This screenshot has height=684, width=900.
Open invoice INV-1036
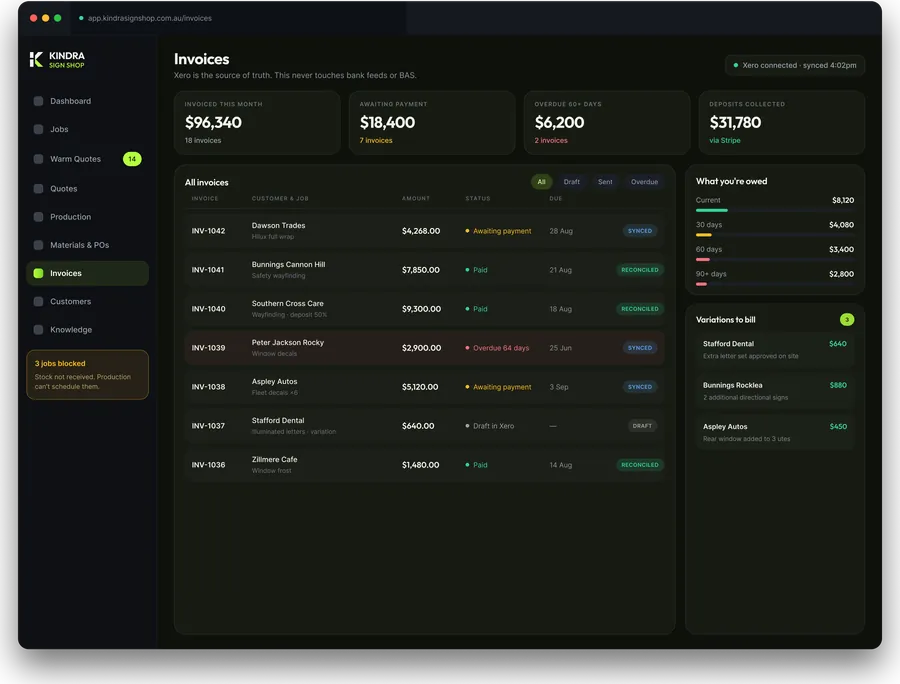coord(425,465)
